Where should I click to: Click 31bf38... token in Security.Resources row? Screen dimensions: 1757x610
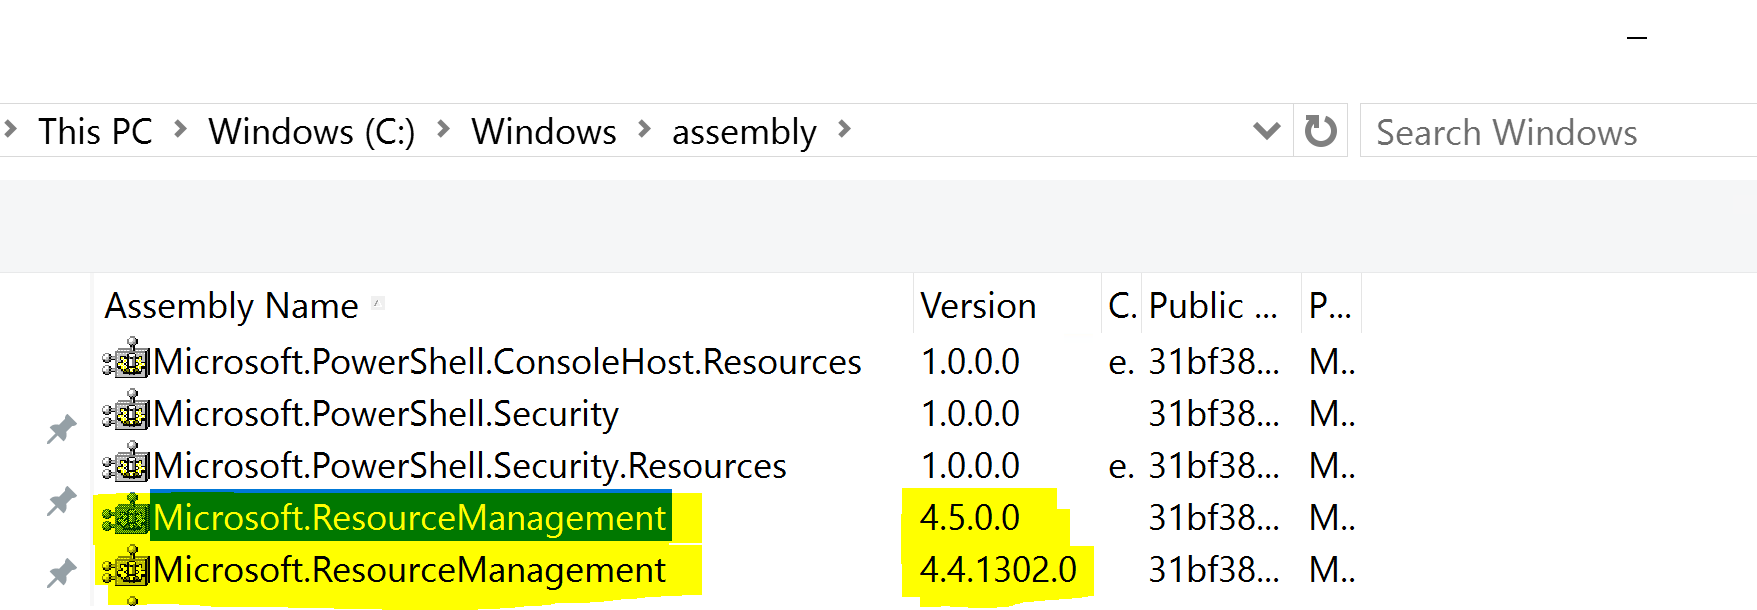click(1214, 466)
